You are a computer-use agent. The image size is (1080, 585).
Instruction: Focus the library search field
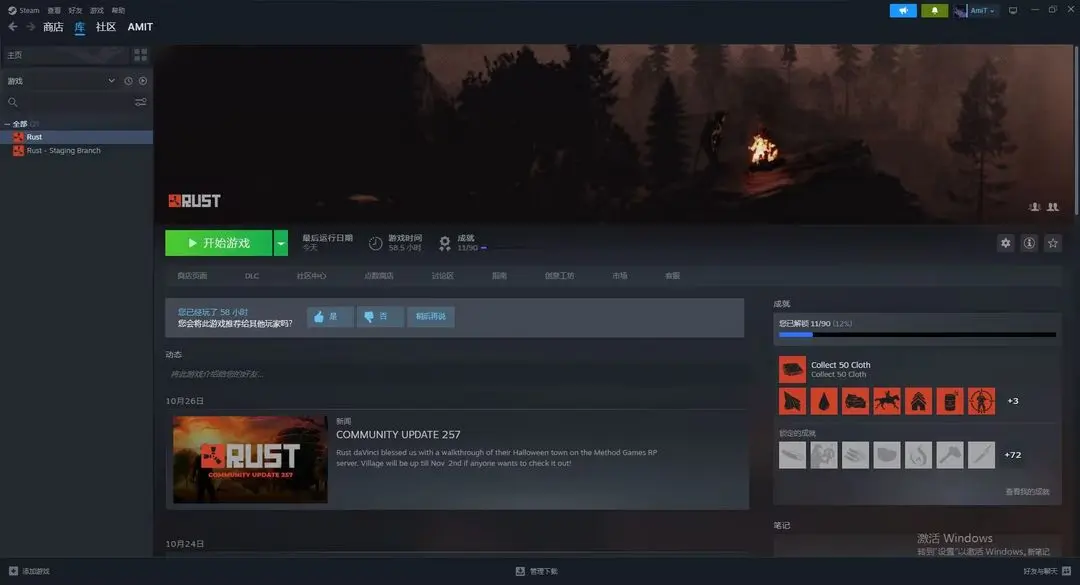point(69,102)
